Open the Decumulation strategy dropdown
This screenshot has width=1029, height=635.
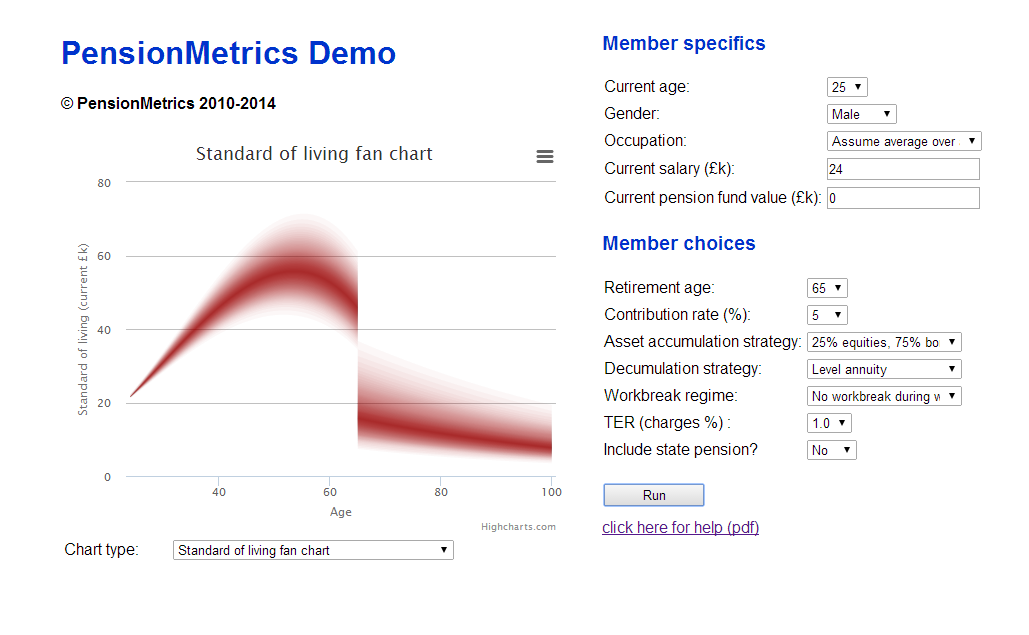point(884,369)
